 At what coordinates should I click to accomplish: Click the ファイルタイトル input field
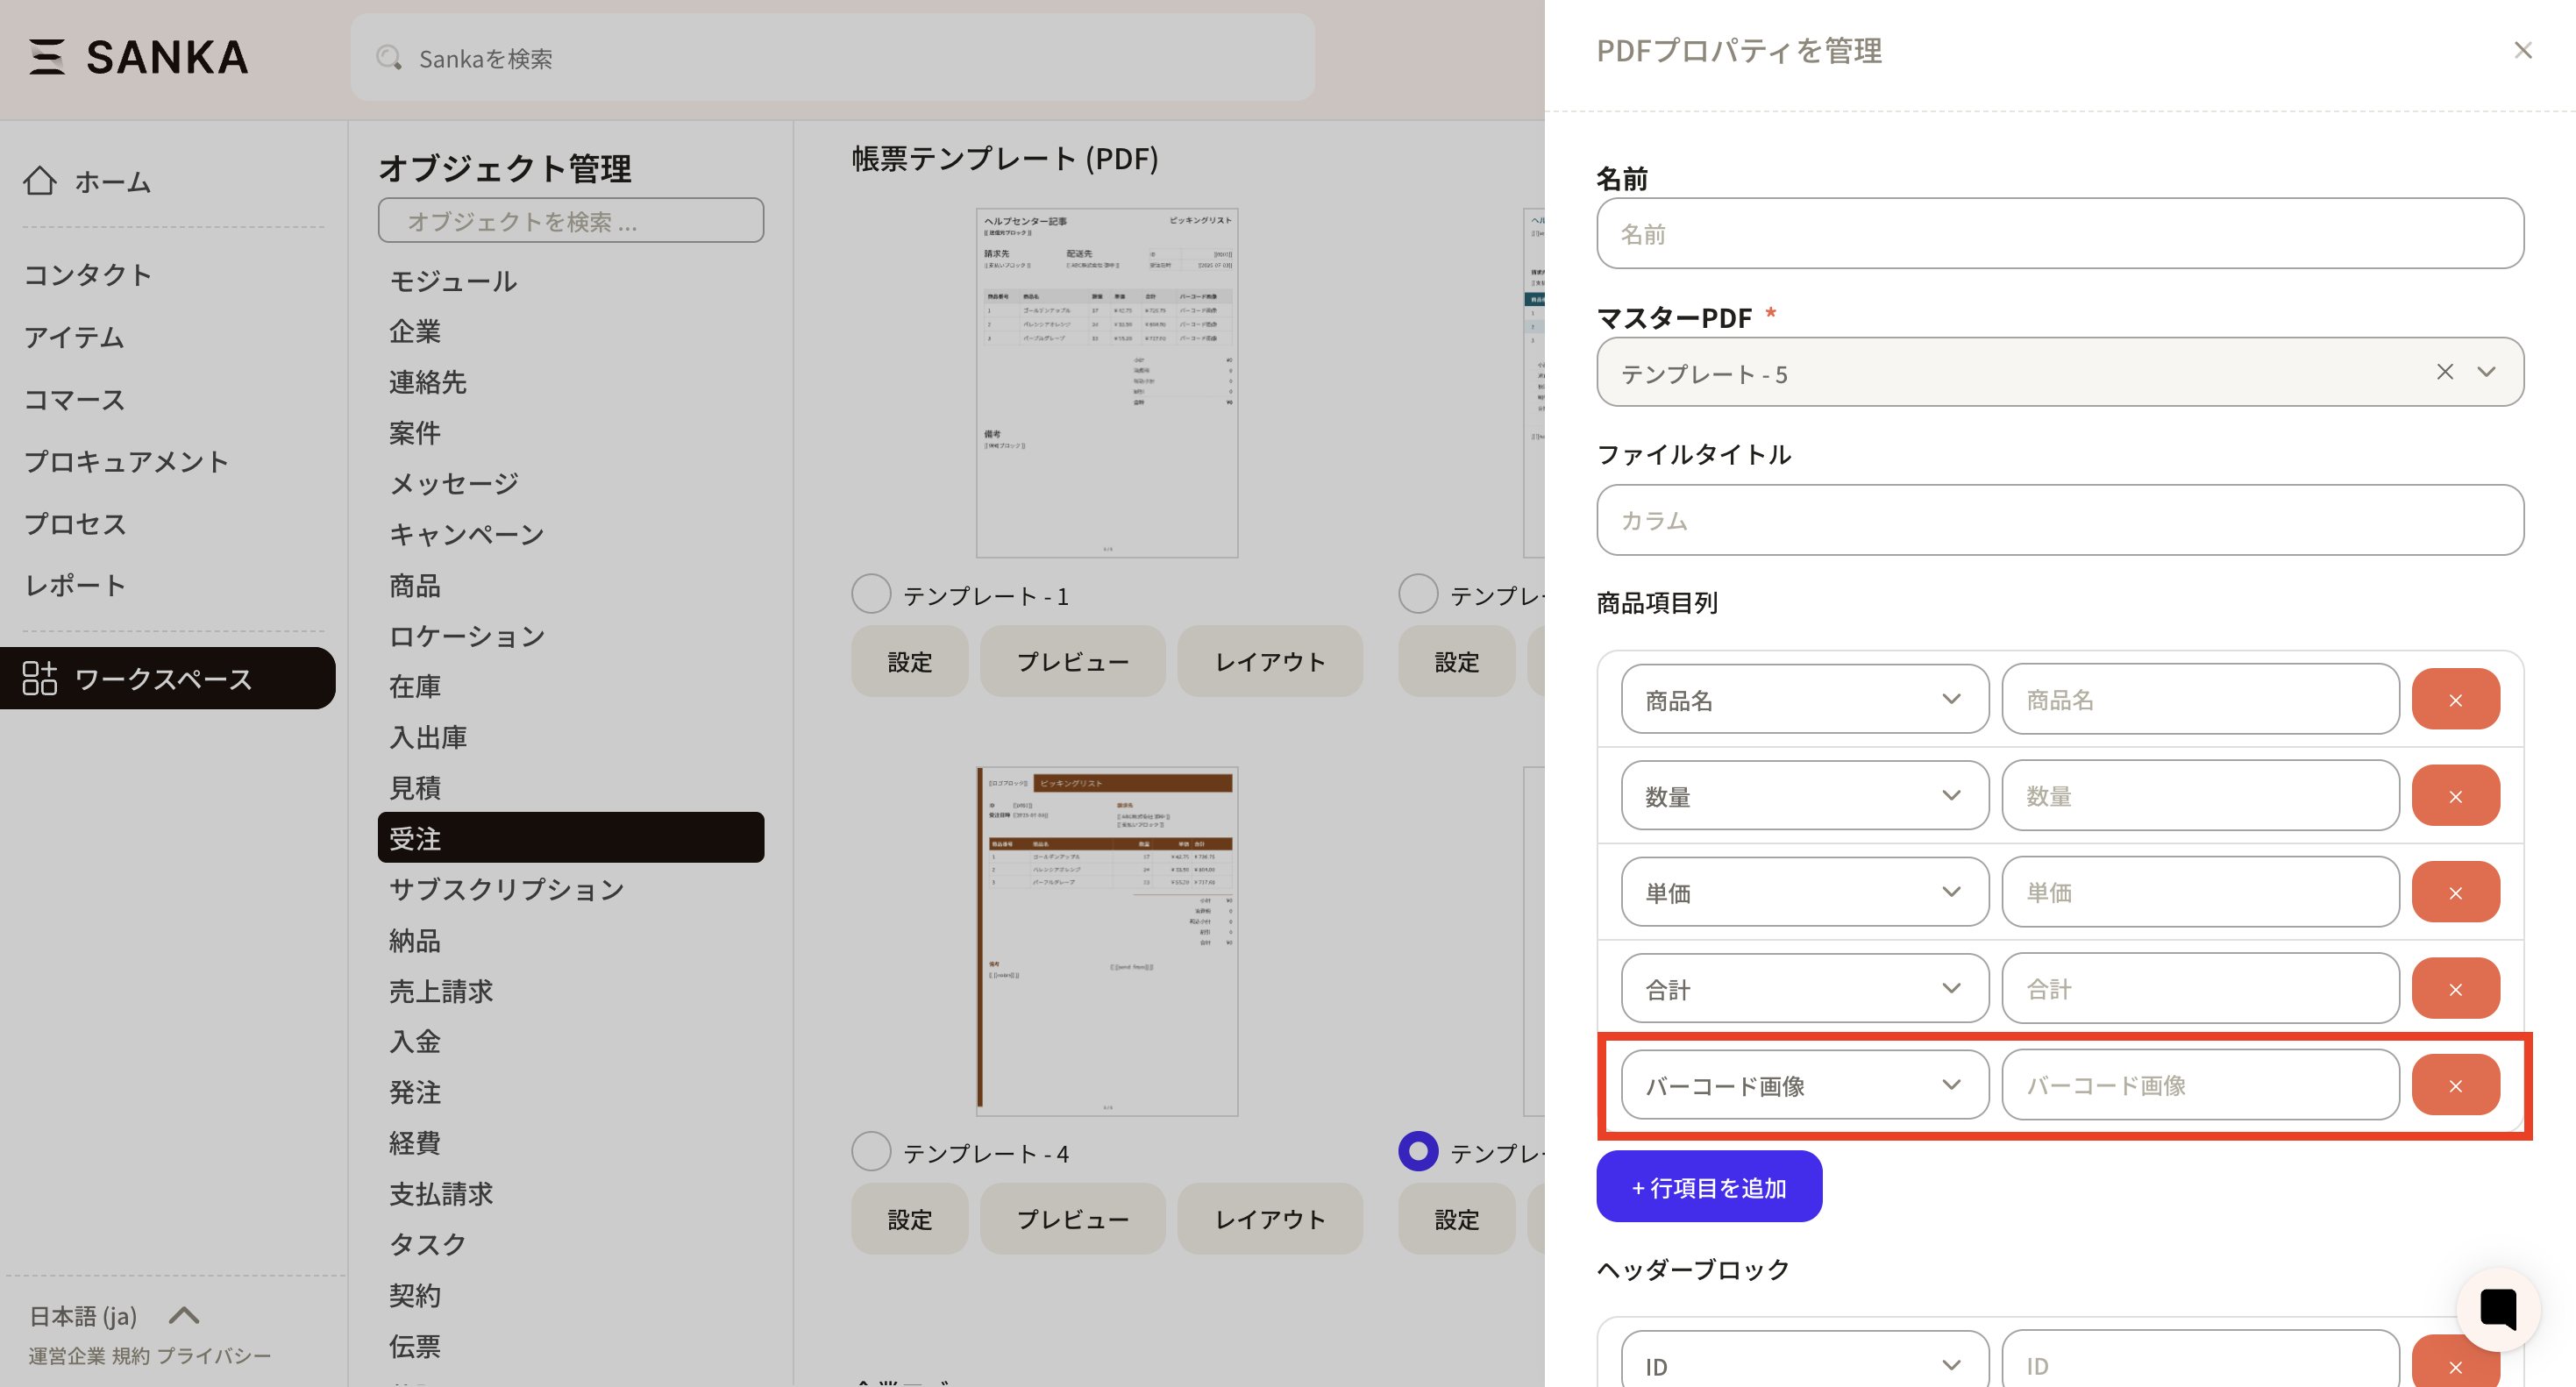click(x=2059, y=521)
